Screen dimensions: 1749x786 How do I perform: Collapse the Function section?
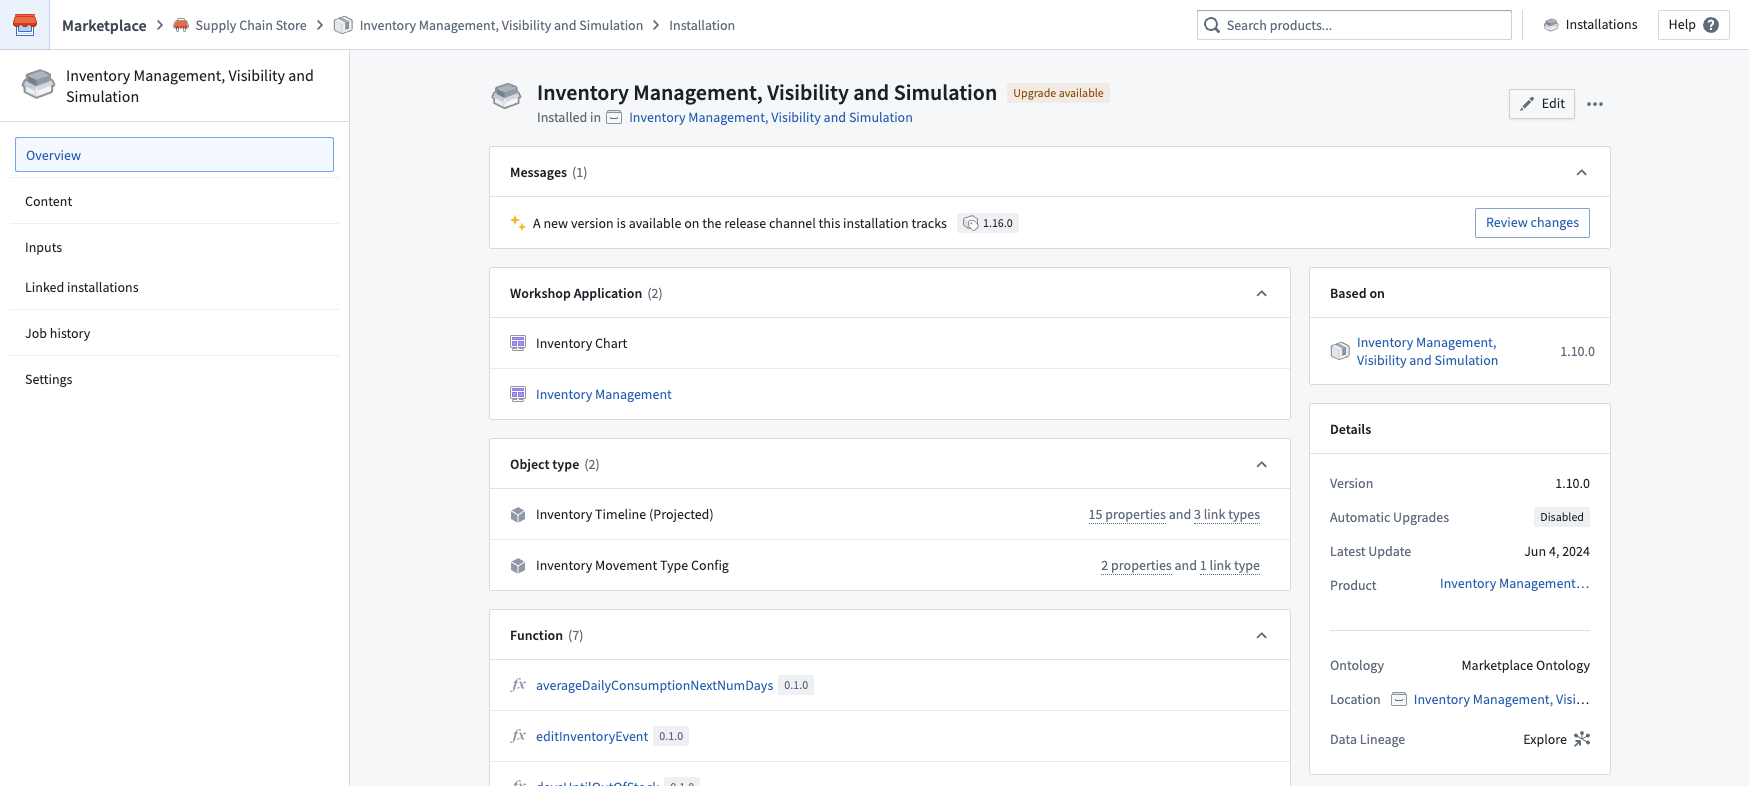point(1262,635)
